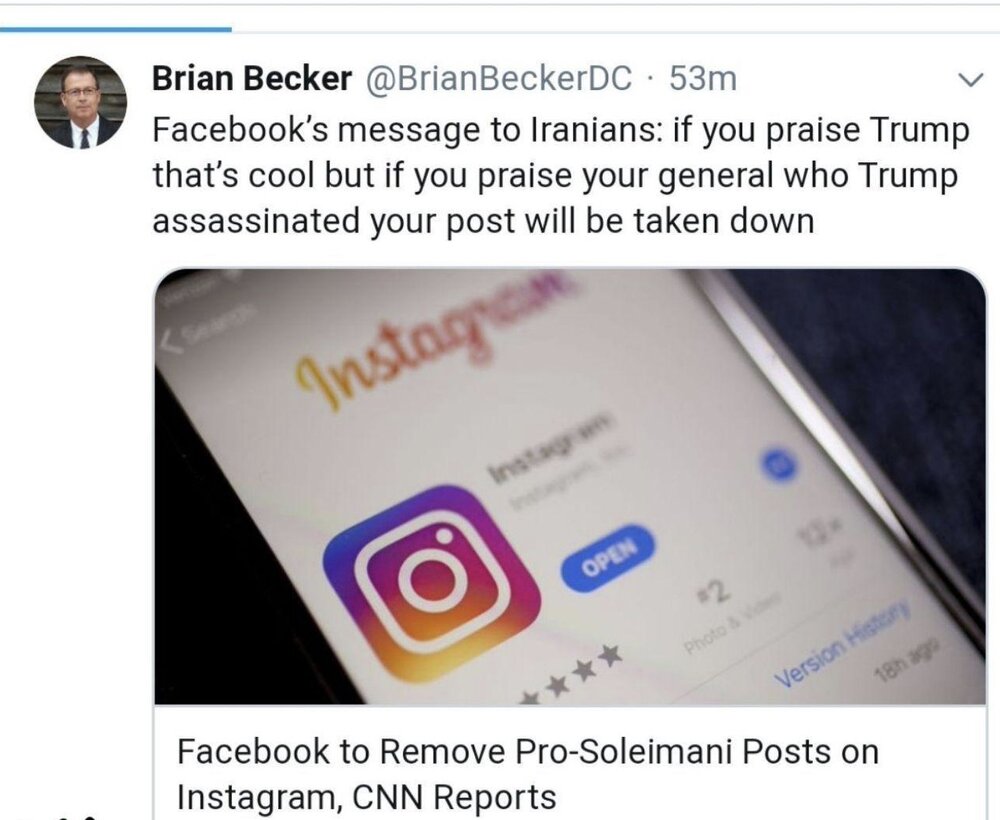1000x820 pixels.
Task: Open the @BrianBeckerDC handle
Action: point(498,79)
